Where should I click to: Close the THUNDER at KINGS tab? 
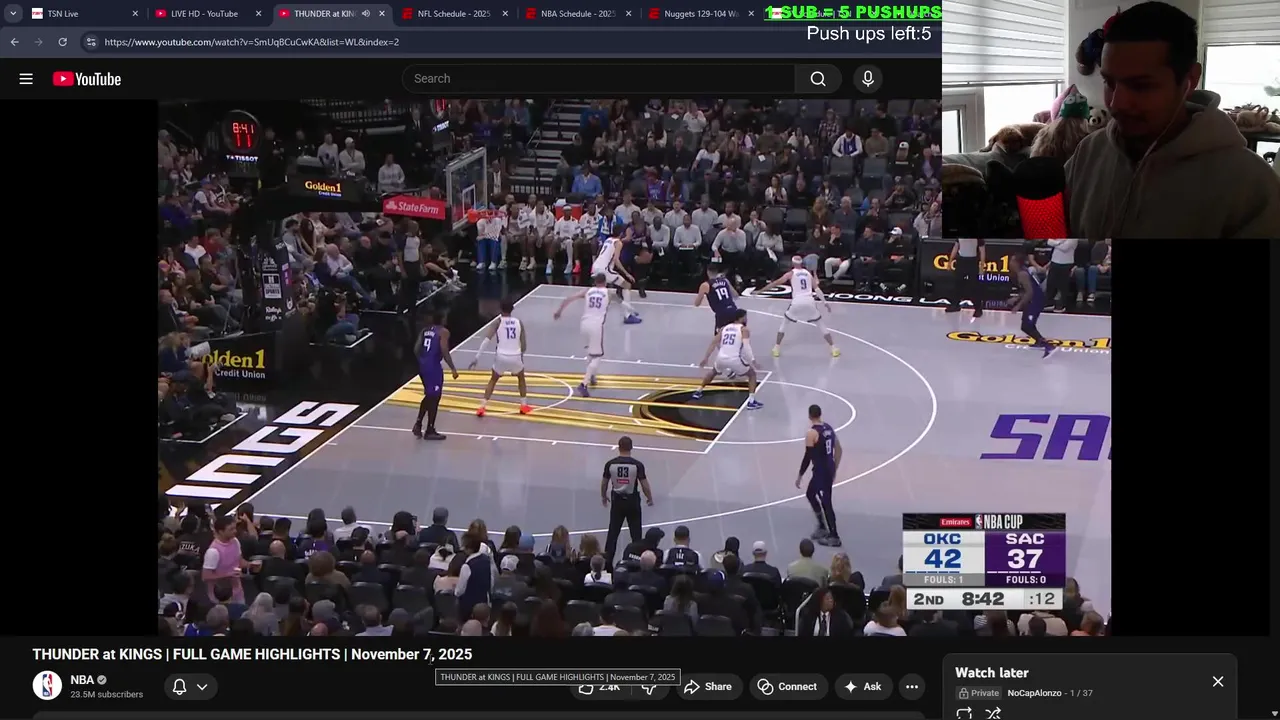pyautogui.click(x=381, y=14)
